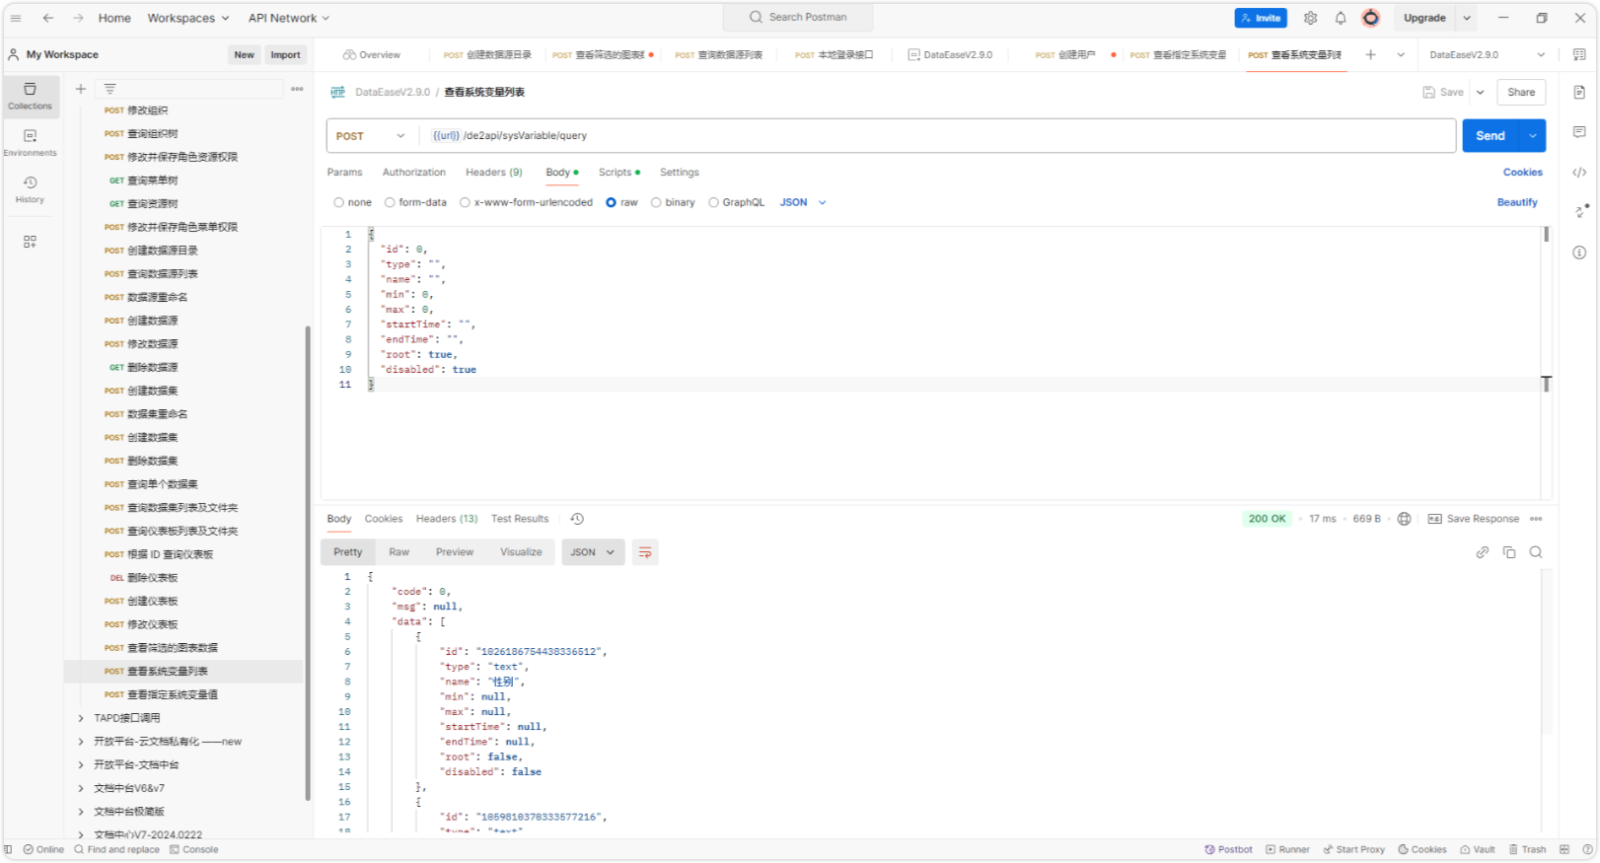Open the Workspaces dropdown menu
The image size is (1600, 863).
[x=188, y=18]
